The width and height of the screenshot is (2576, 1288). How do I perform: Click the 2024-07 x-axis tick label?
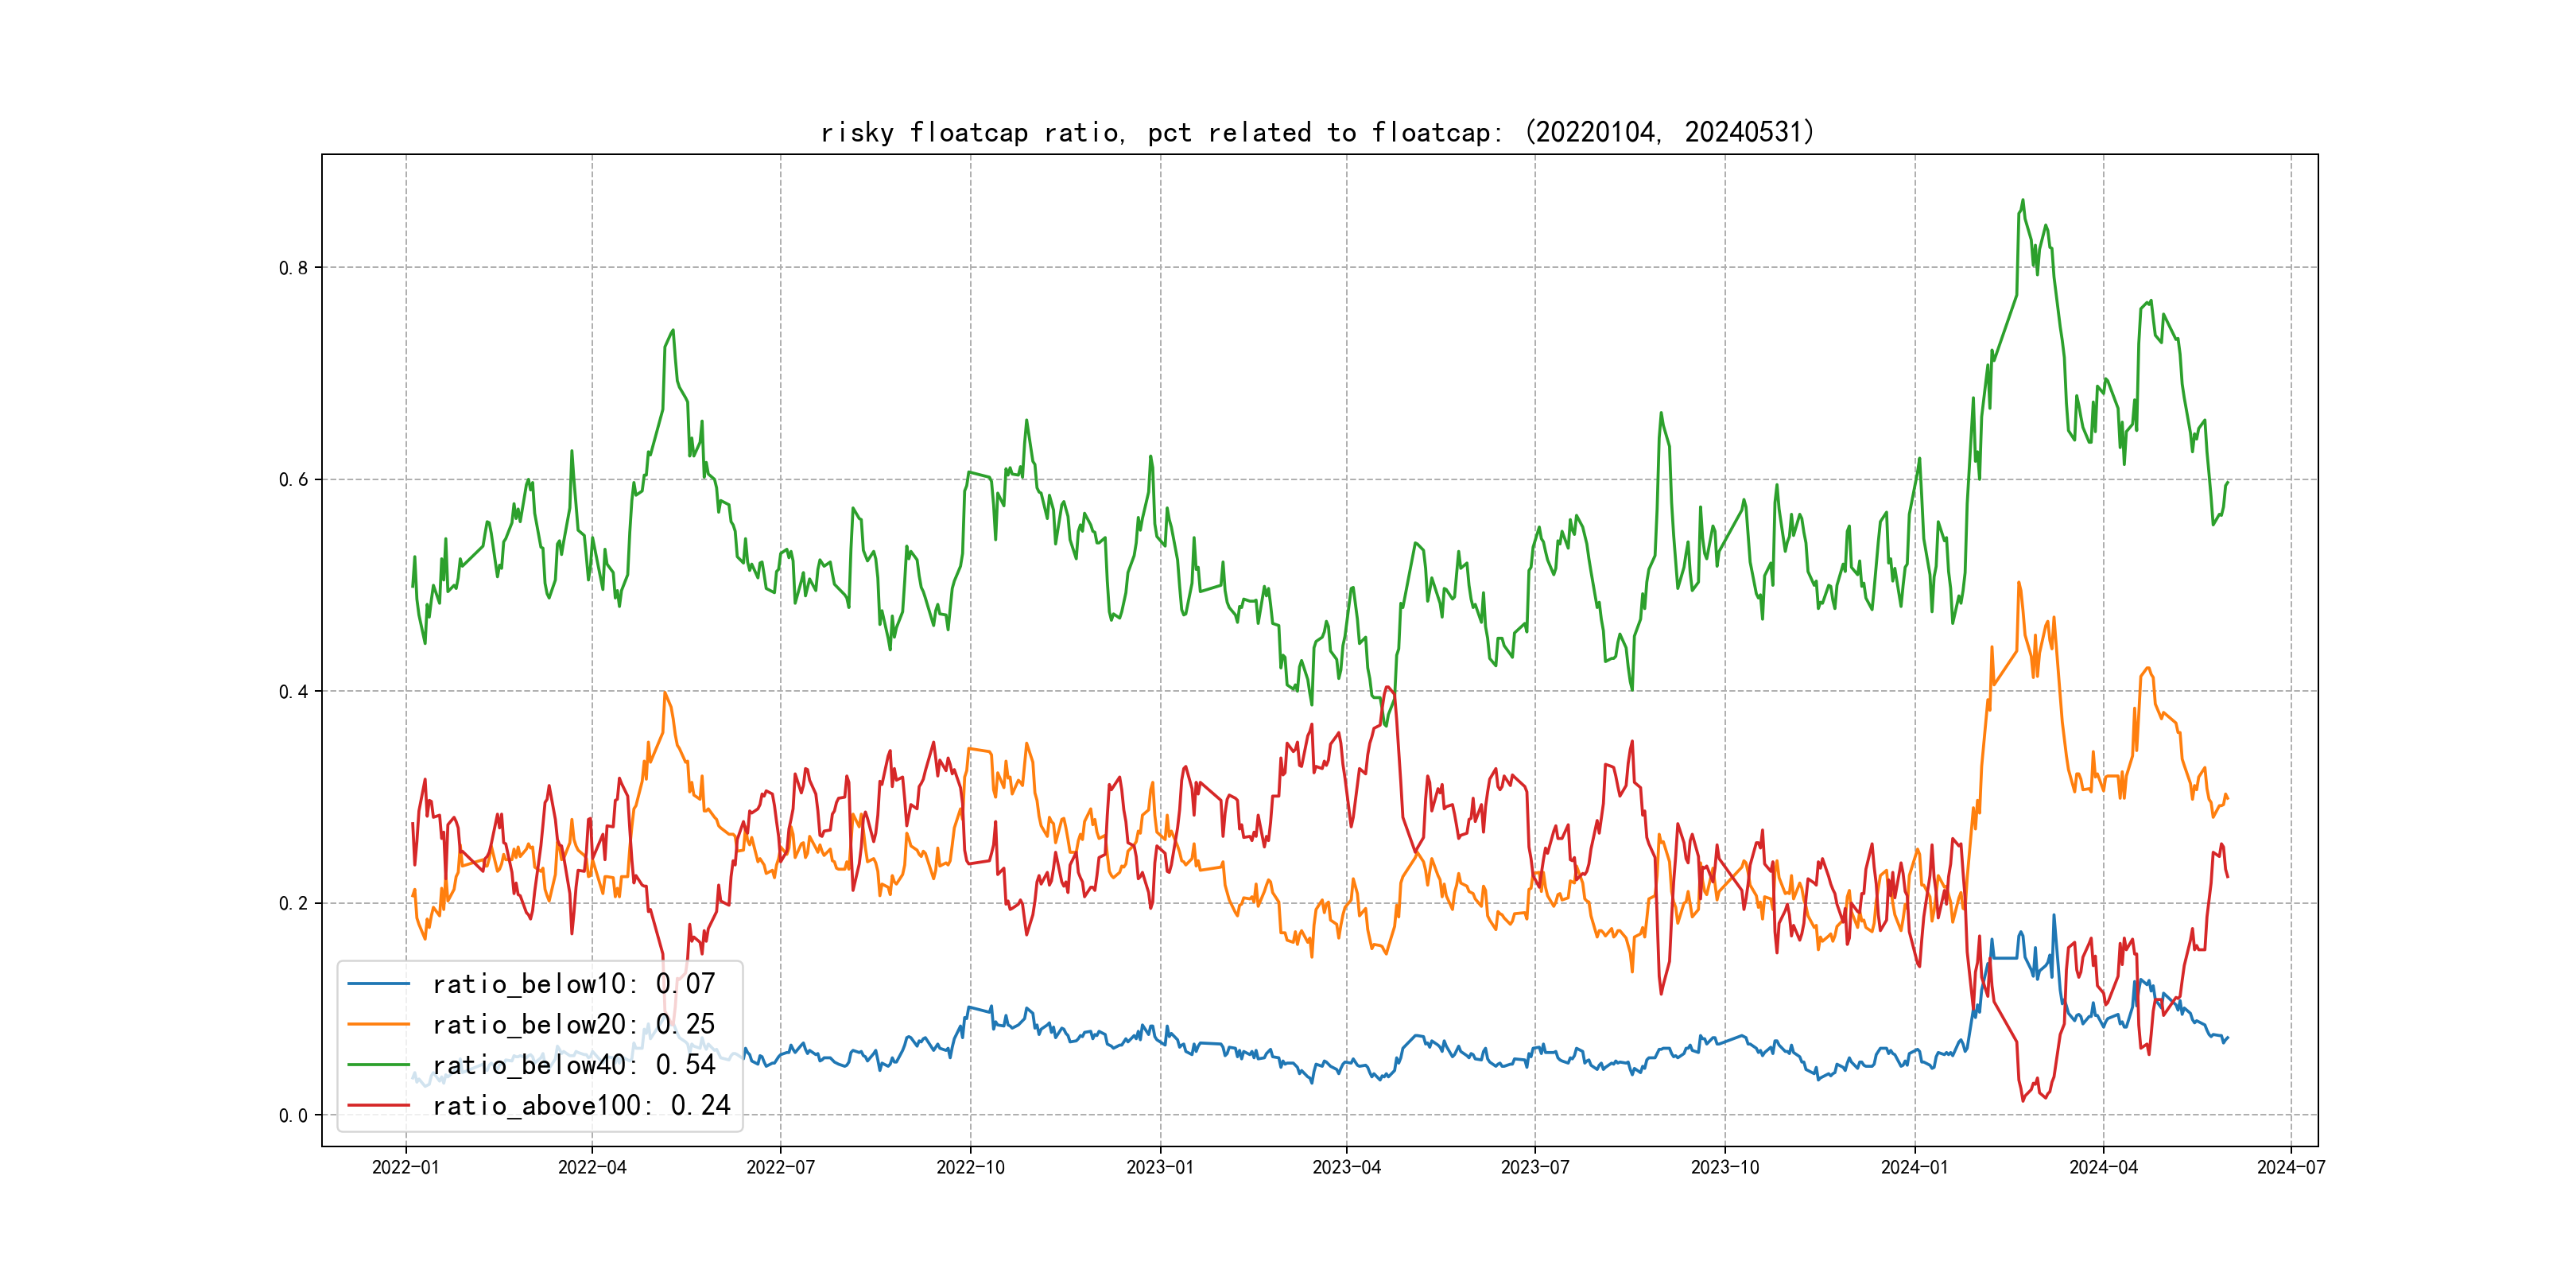[2290, 1167]
